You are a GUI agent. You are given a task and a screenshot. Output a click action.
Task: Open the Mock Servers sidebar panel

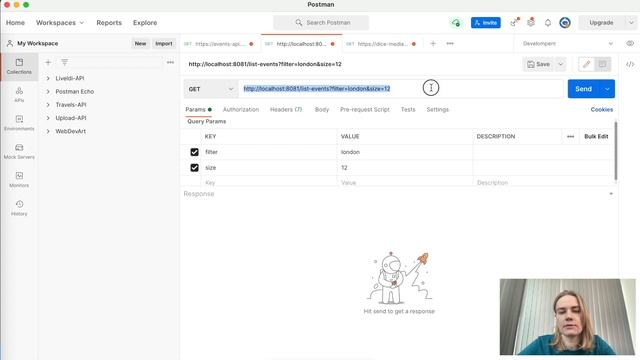(19, 151)
